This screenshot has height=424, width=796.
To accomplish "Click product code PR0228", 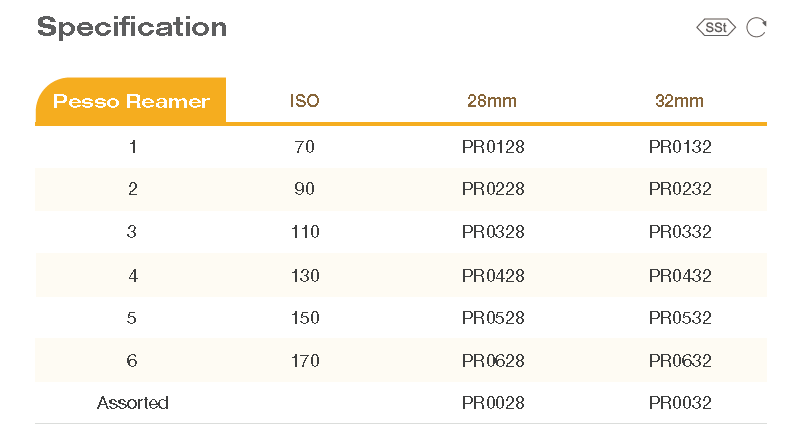I will (493, 189).
